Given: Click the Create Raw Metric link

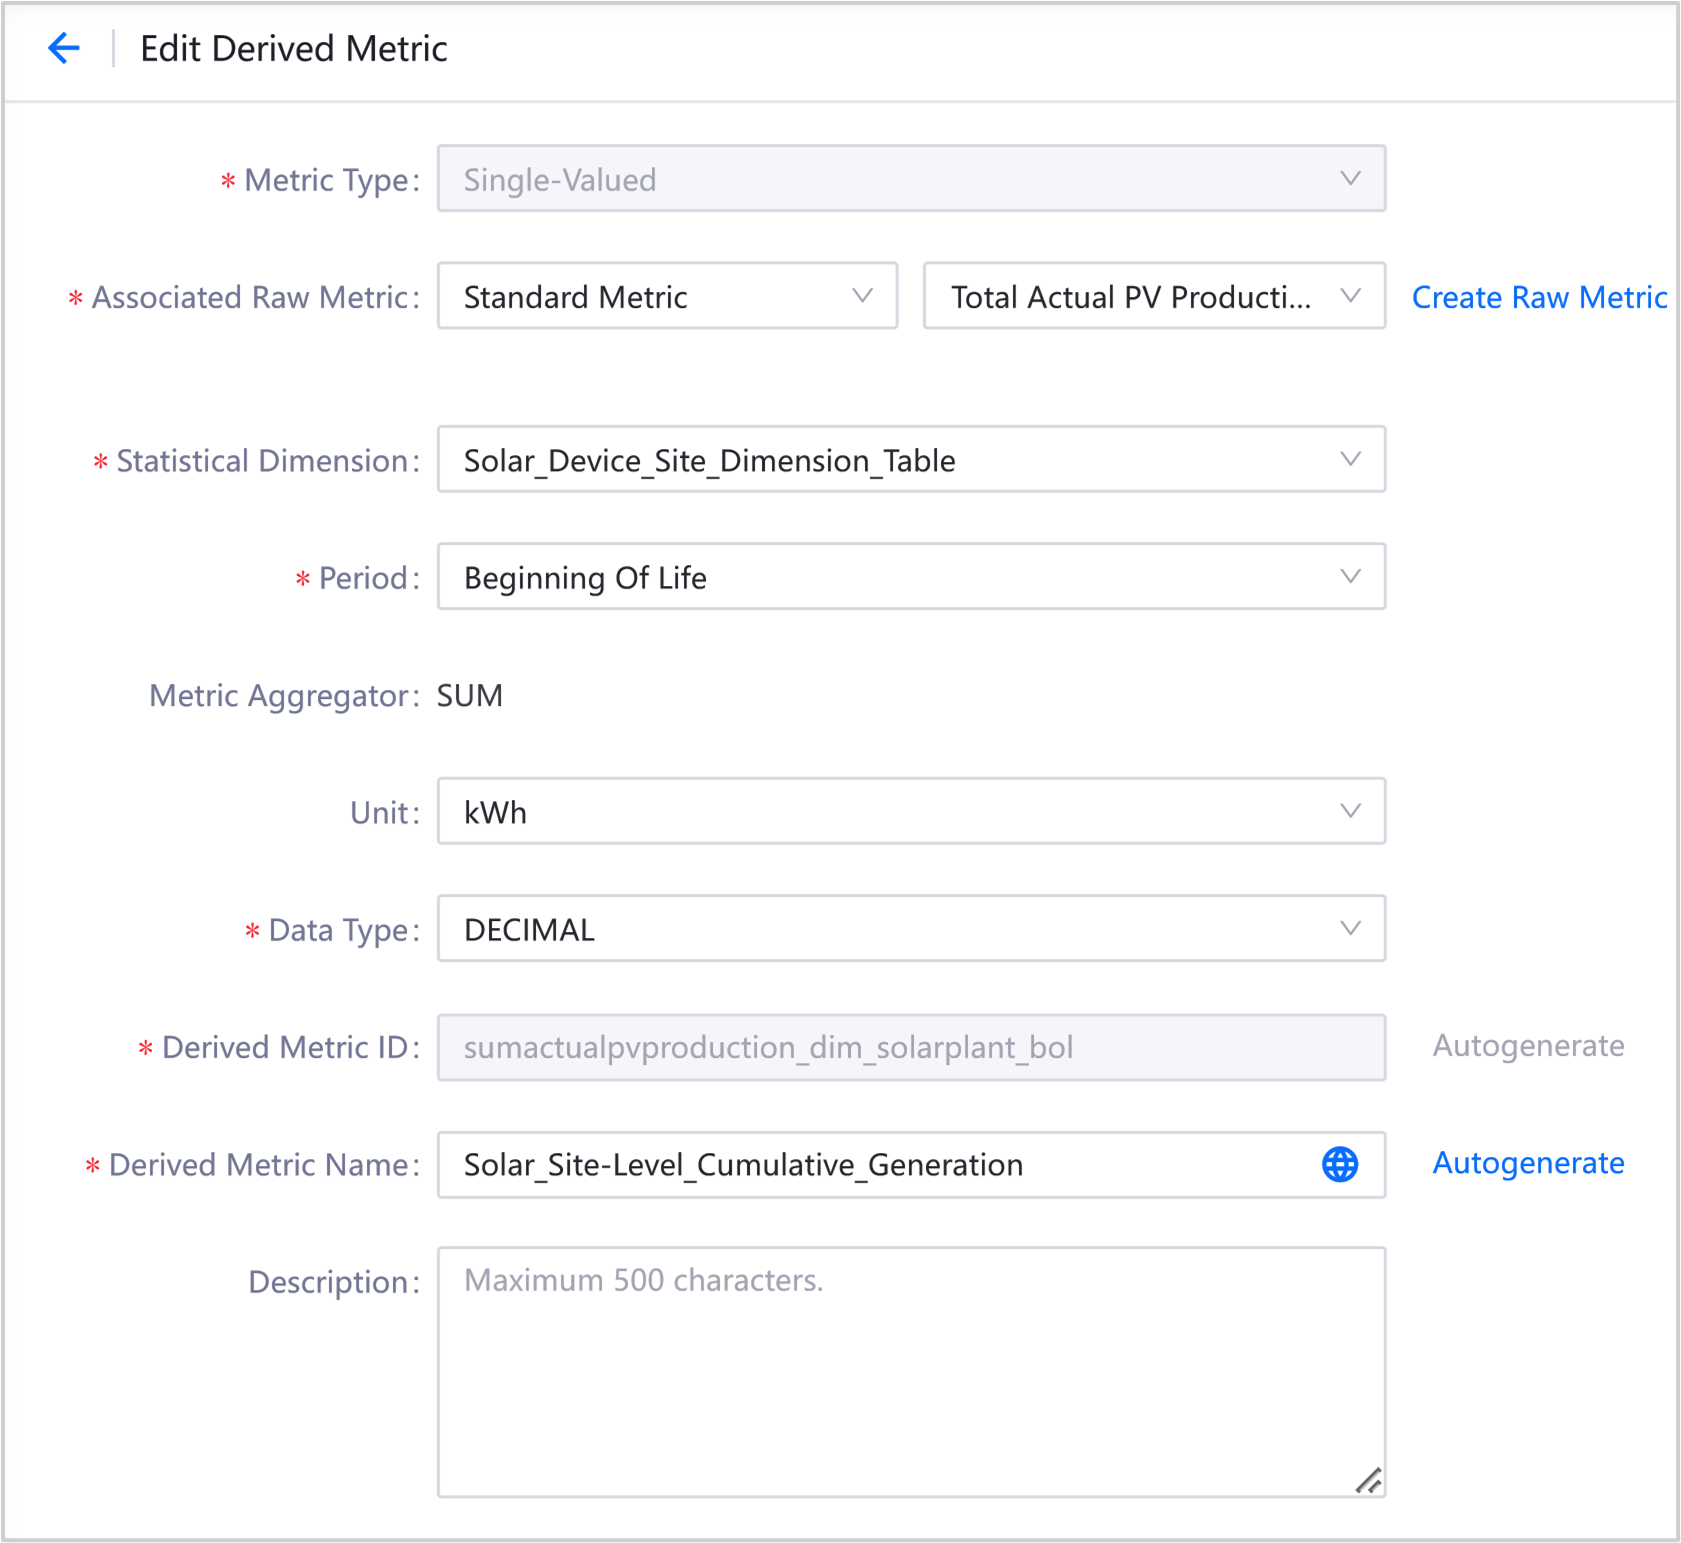Looking at the screenshot, I should point(1538,297).
